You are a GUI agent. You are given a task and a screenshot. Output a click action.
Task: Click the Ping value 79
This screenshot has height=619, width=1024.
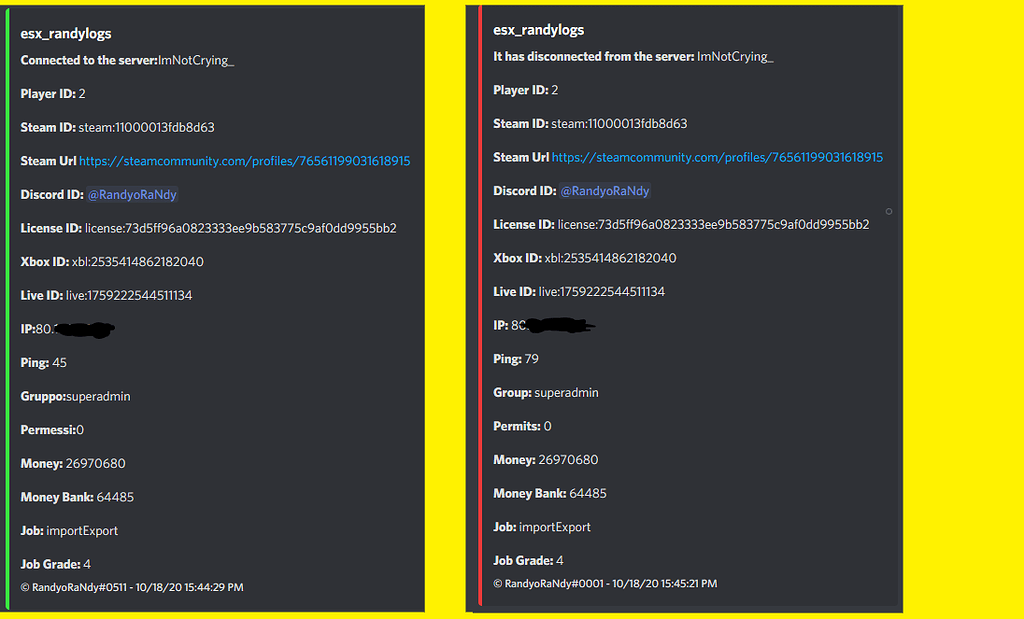click(x=532, y=359)
